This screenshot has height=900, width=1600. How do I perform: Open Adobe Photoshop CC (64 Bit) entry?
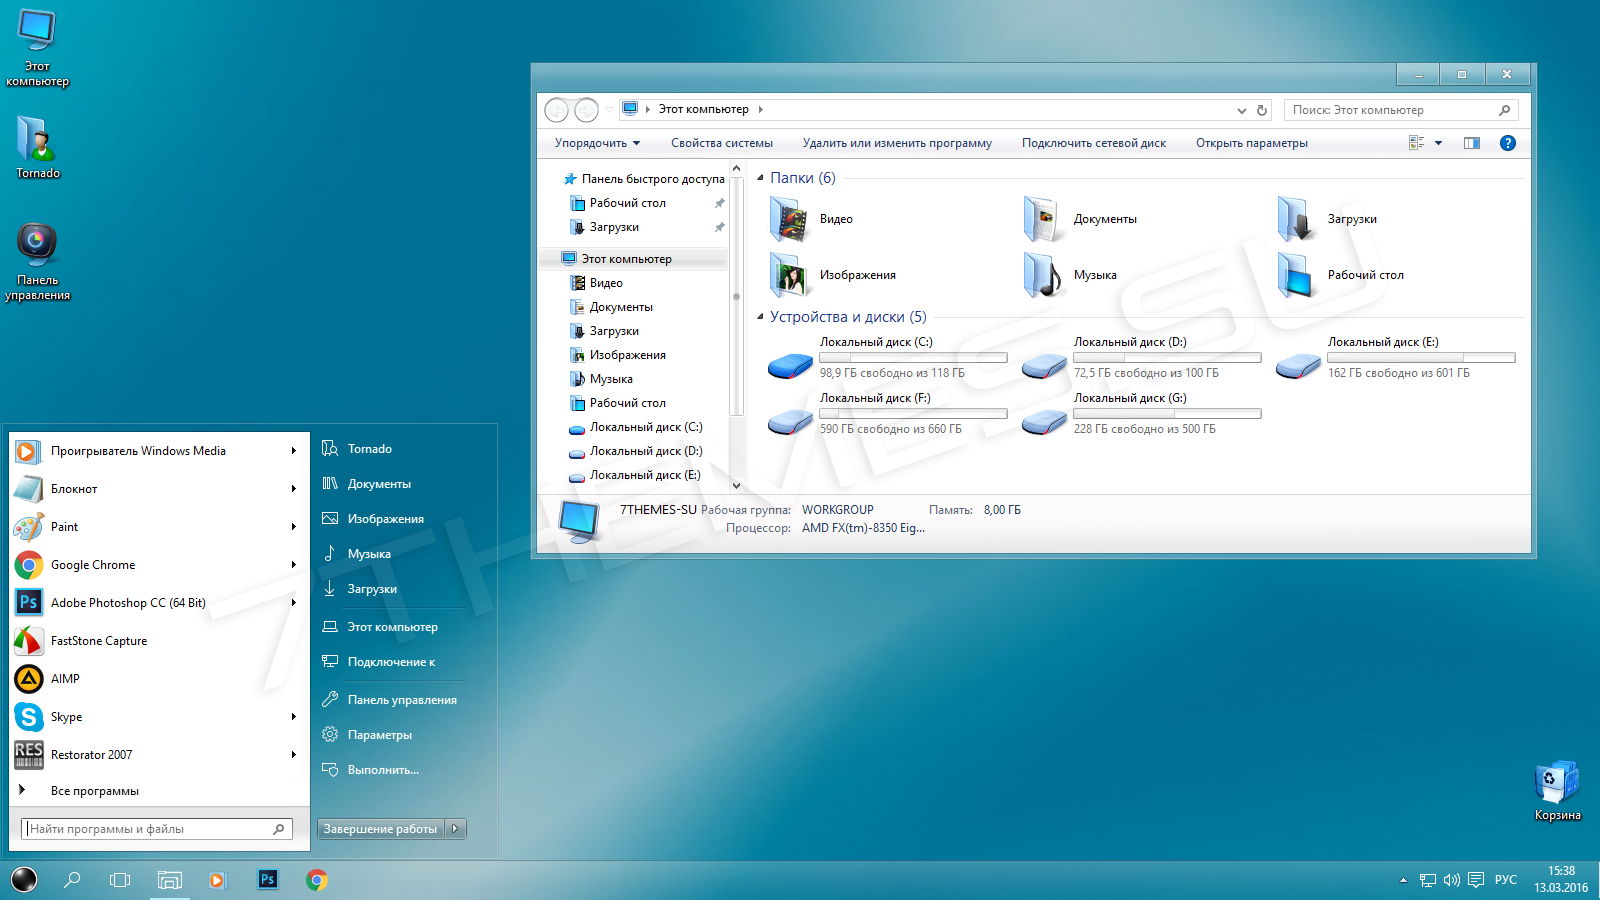tap(158, 603)
